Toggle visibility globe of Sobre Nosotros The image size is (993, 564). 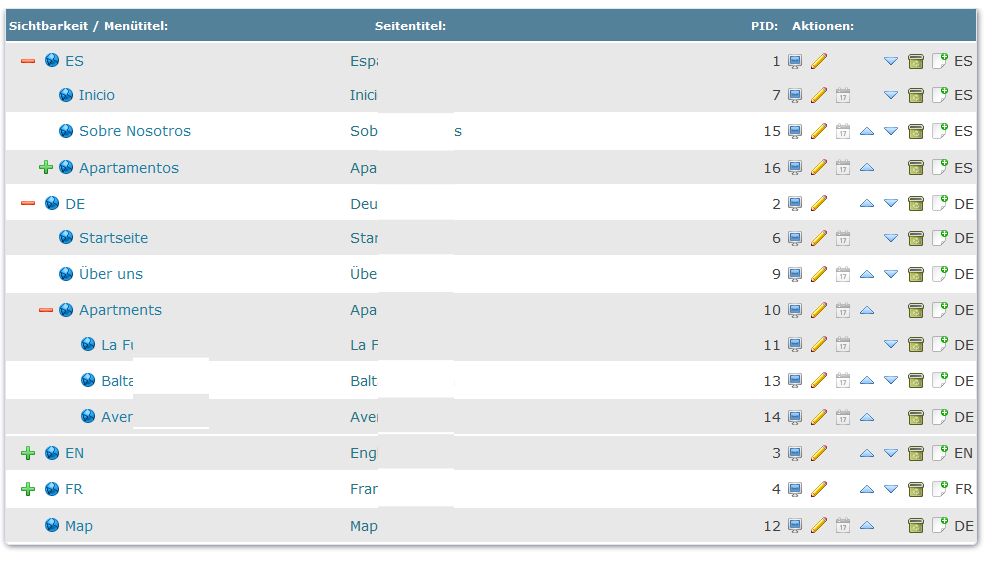66,131
